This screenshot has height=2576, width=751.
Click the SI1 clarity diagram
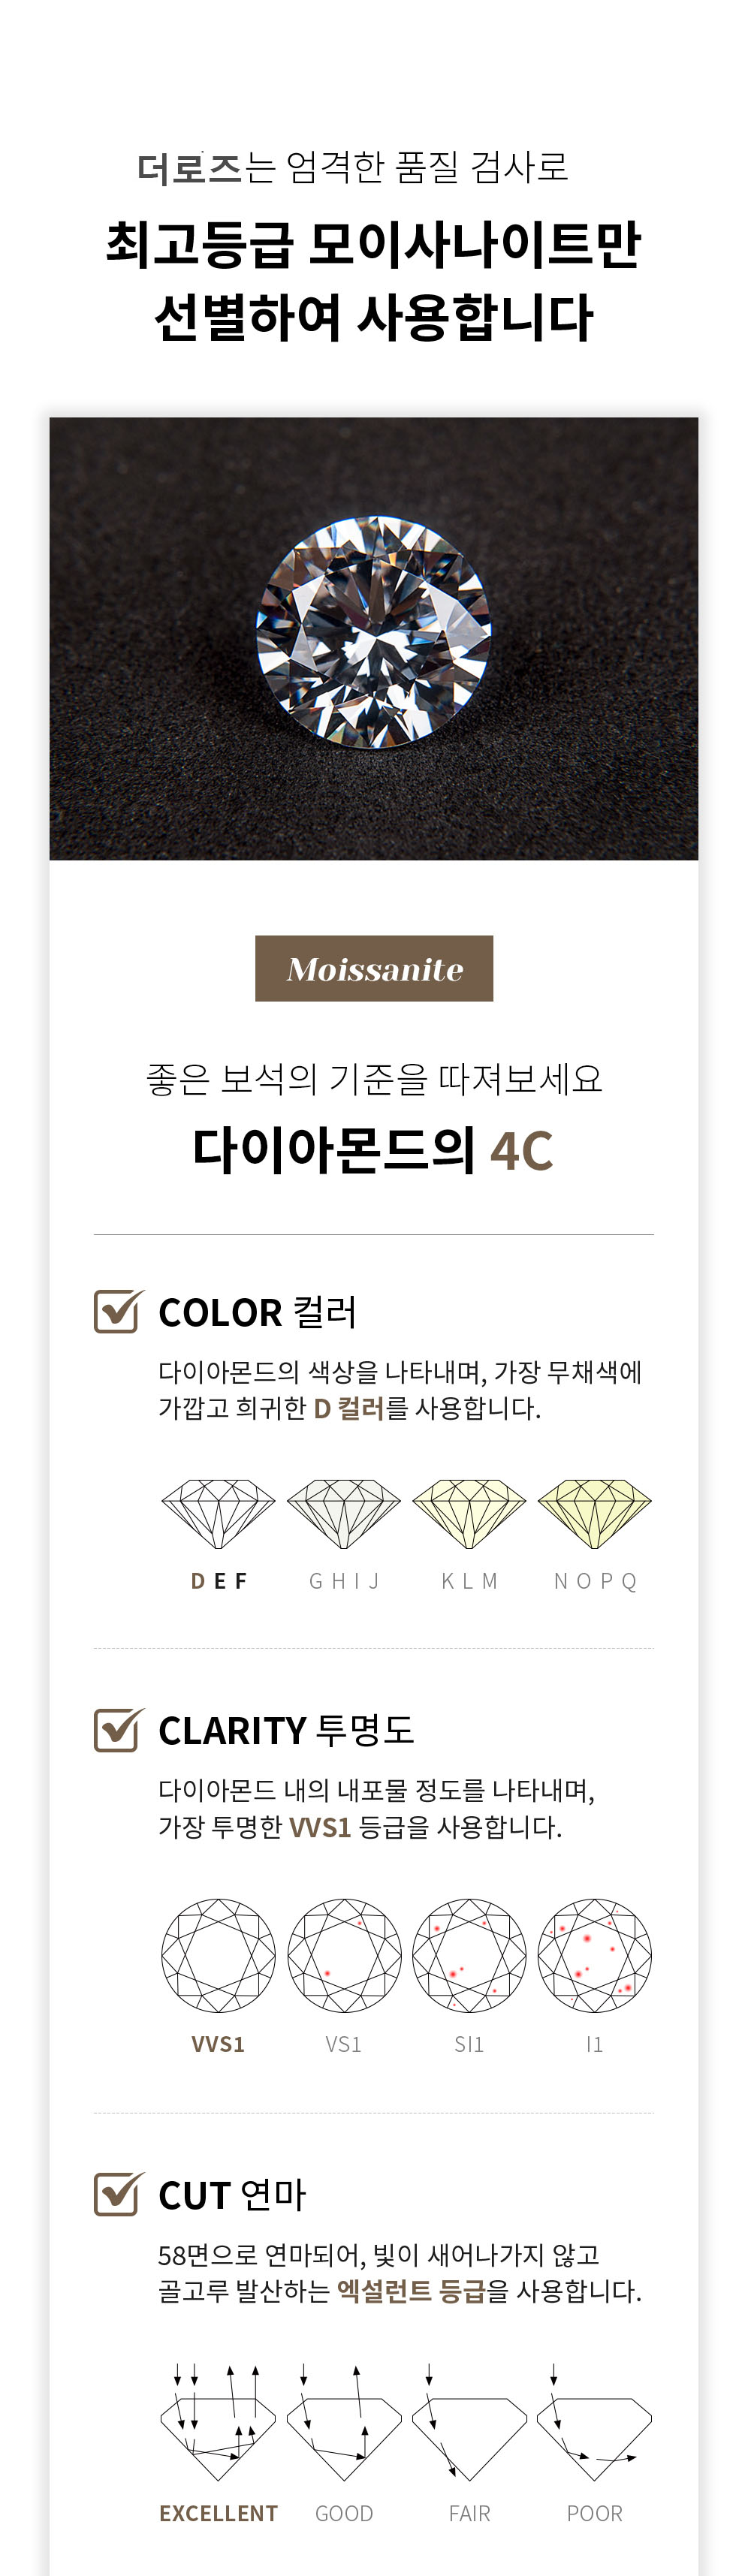469,1955
